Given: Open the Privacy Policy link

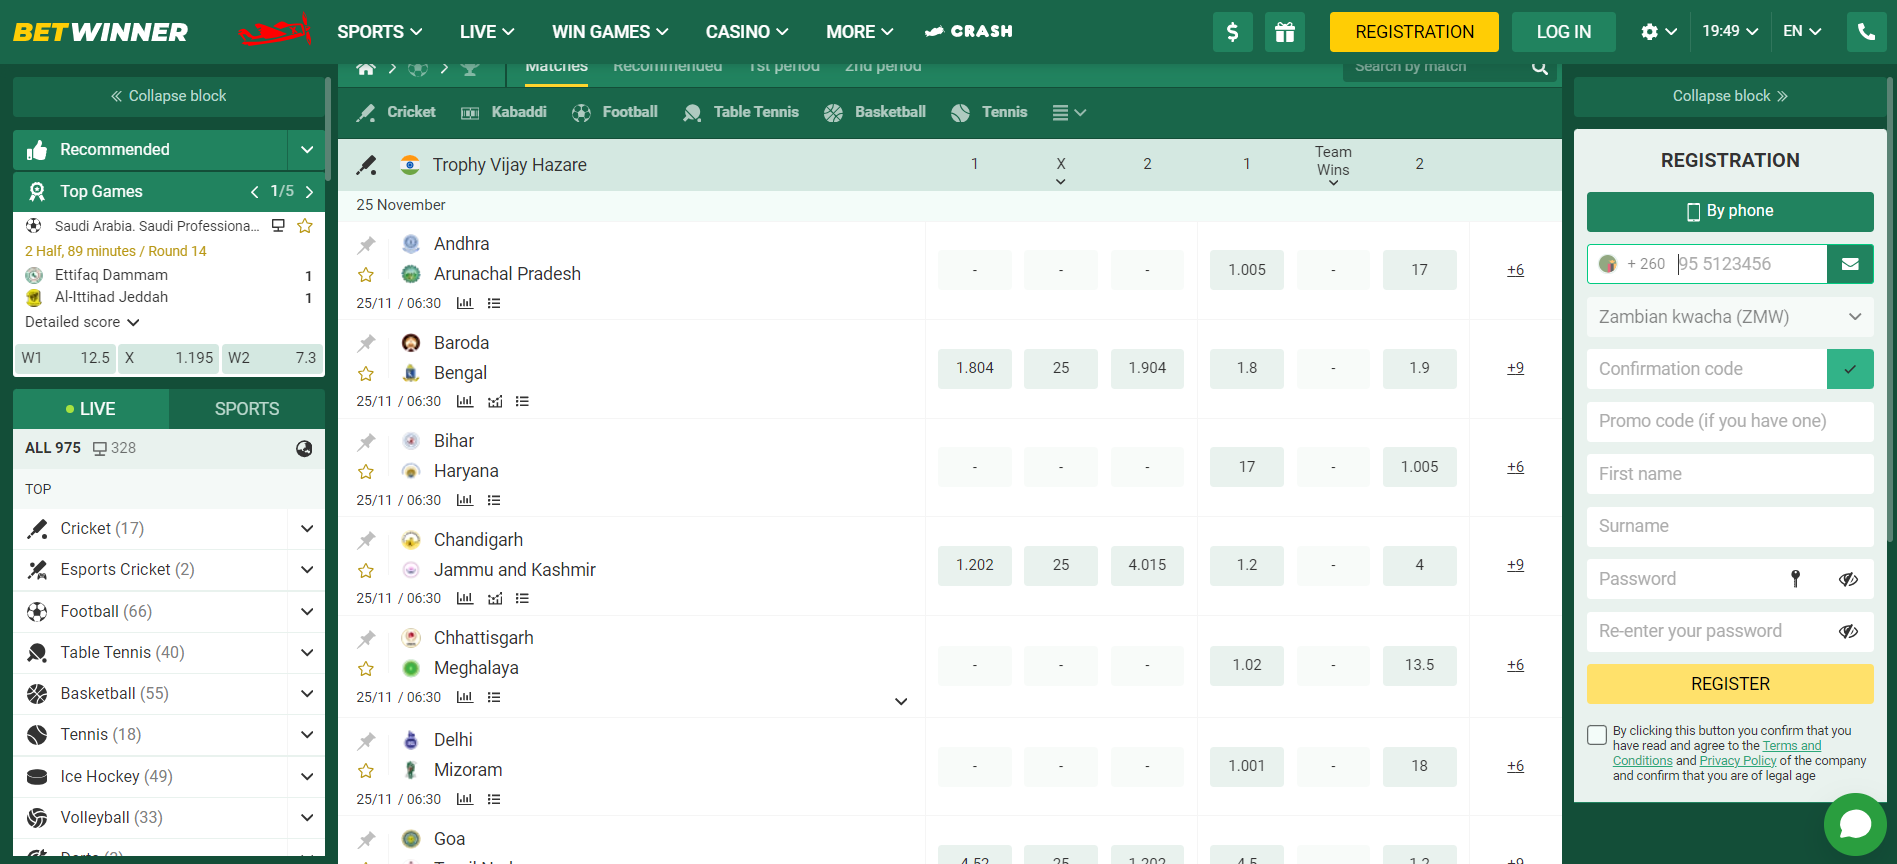Looking at the screenshot, I should pyautogui.click(x=1738, y=761).
